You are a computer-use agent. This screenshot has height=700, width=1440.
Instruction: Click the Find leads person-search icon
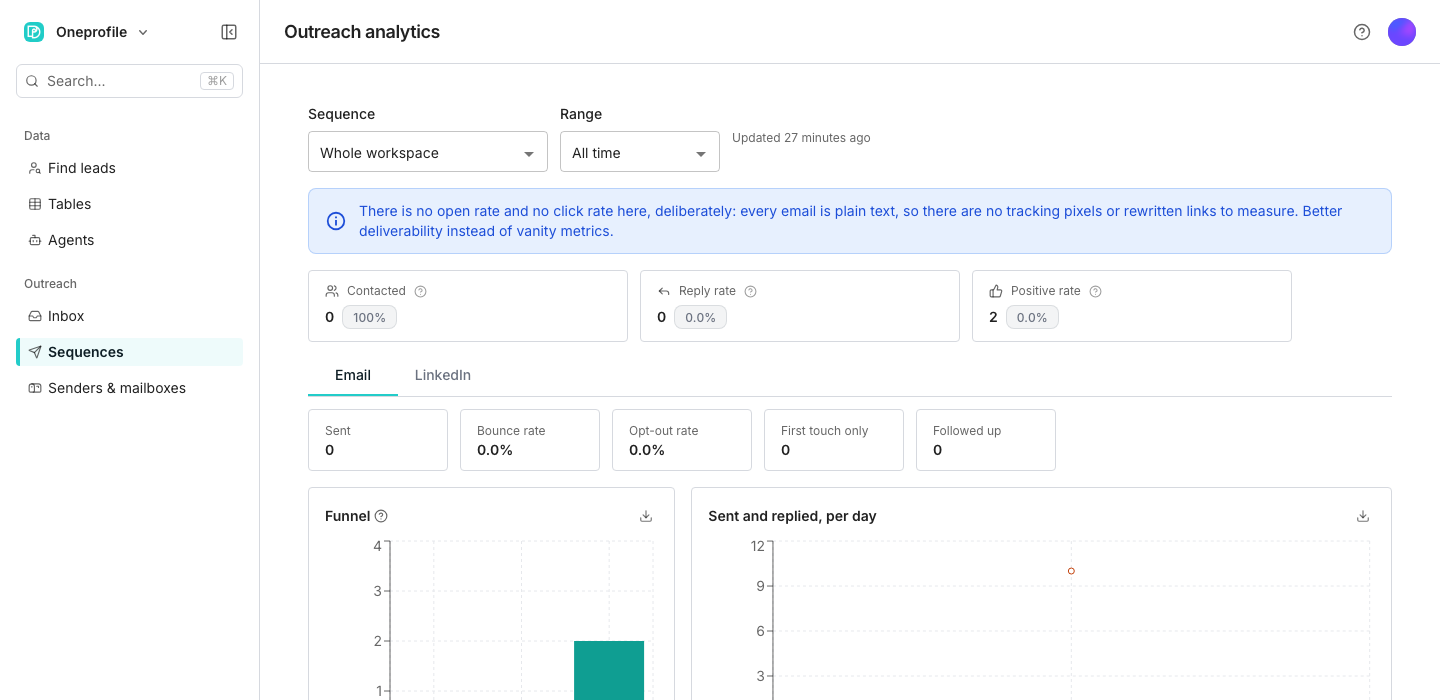pyautogui.click(x=35, y=168)
